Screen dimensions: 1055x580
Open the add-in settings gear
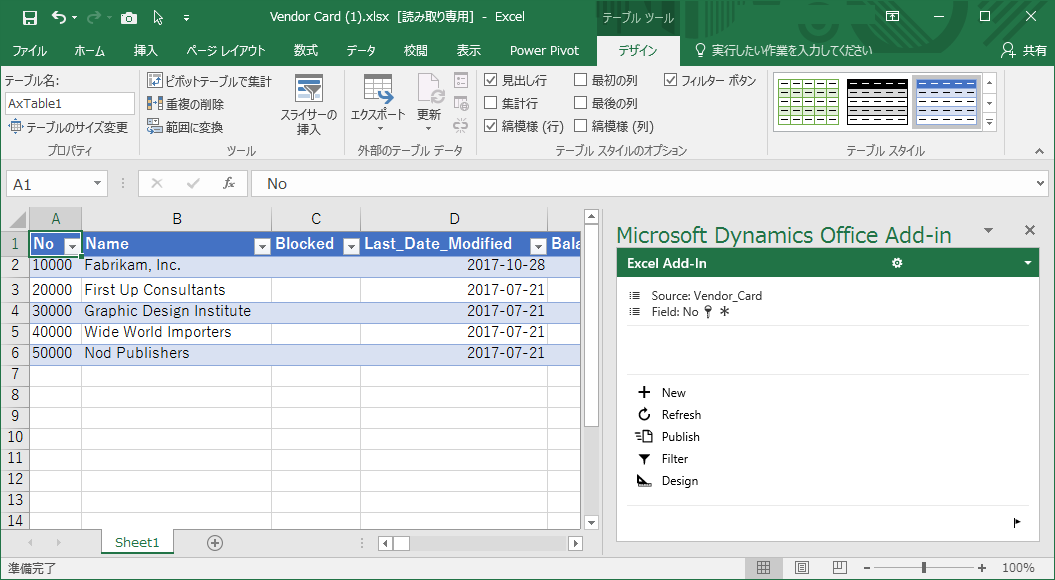tap(897, 263)
